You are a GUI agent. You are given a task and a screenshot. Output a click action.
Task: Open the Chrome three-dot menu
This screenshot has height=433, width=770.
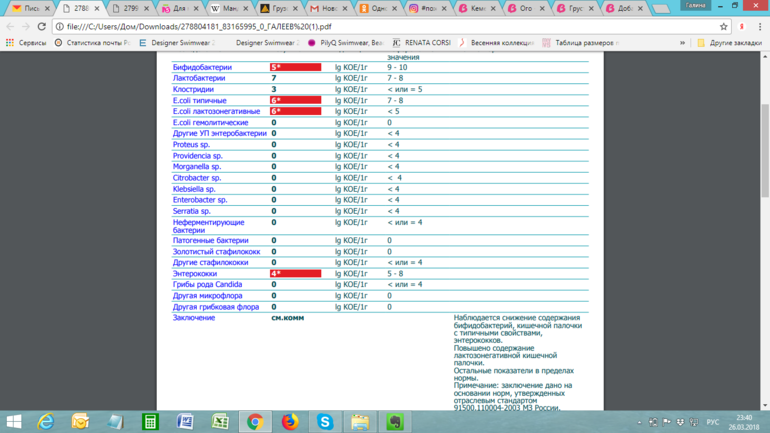click(x=759, y=27)
